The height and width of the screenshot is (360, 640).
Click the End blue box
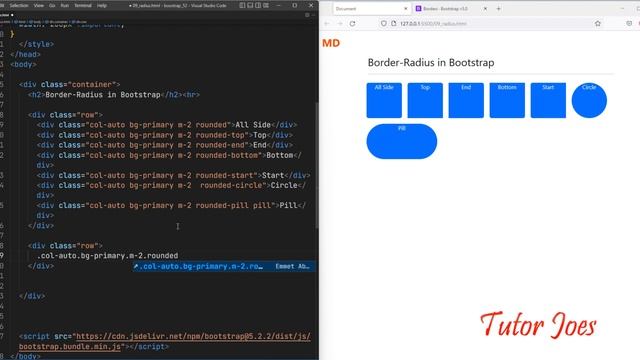(466, 100)
